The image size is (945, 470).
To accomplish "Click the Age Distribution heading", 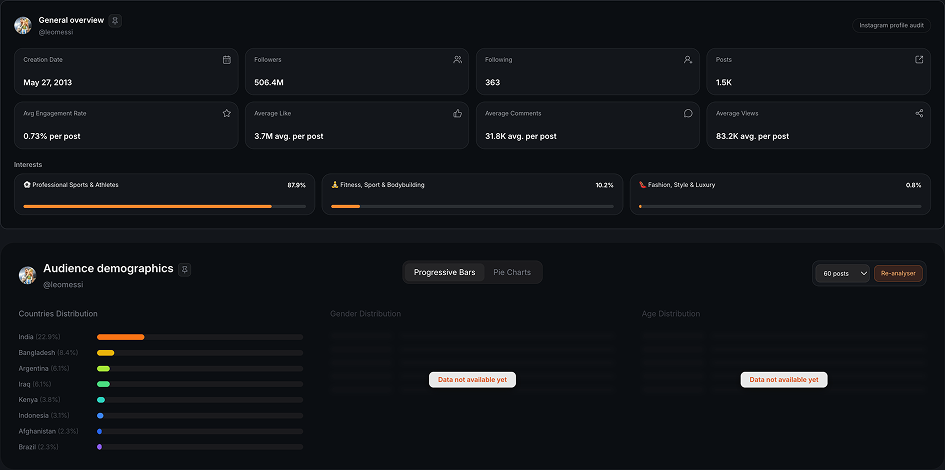I will click(671, 314).
